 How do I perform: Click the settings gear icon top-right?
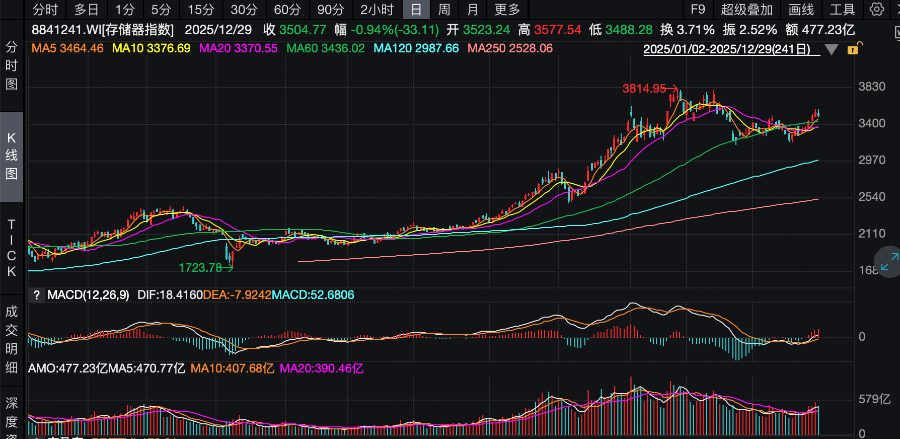click(x=876, y=9)
